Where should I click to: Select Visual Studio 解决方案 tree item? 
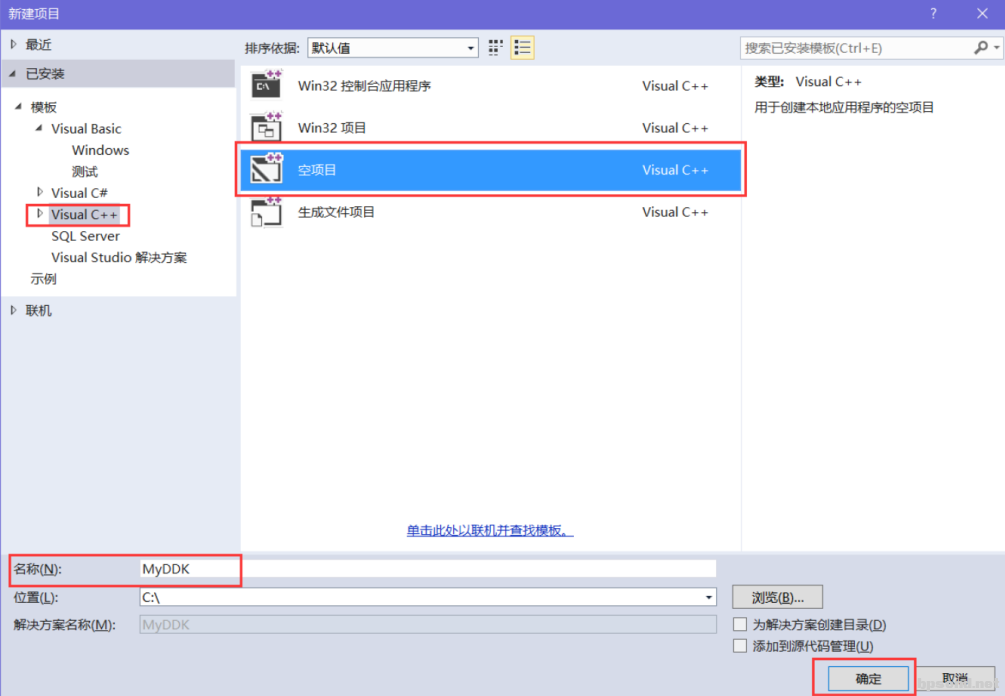(119, 258)
